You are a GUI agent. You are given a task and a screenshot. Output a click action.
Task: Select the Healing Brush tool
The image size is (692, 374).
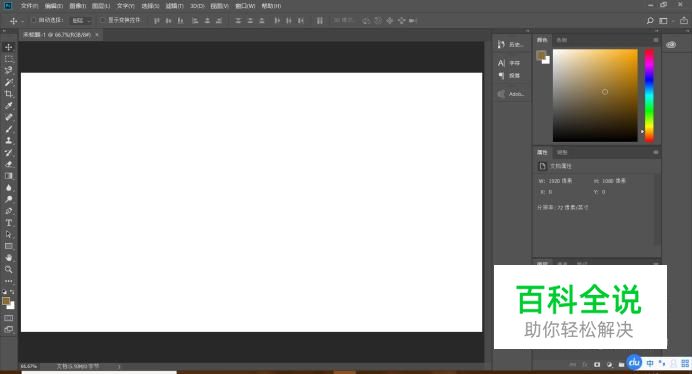[x=8, y=117]
